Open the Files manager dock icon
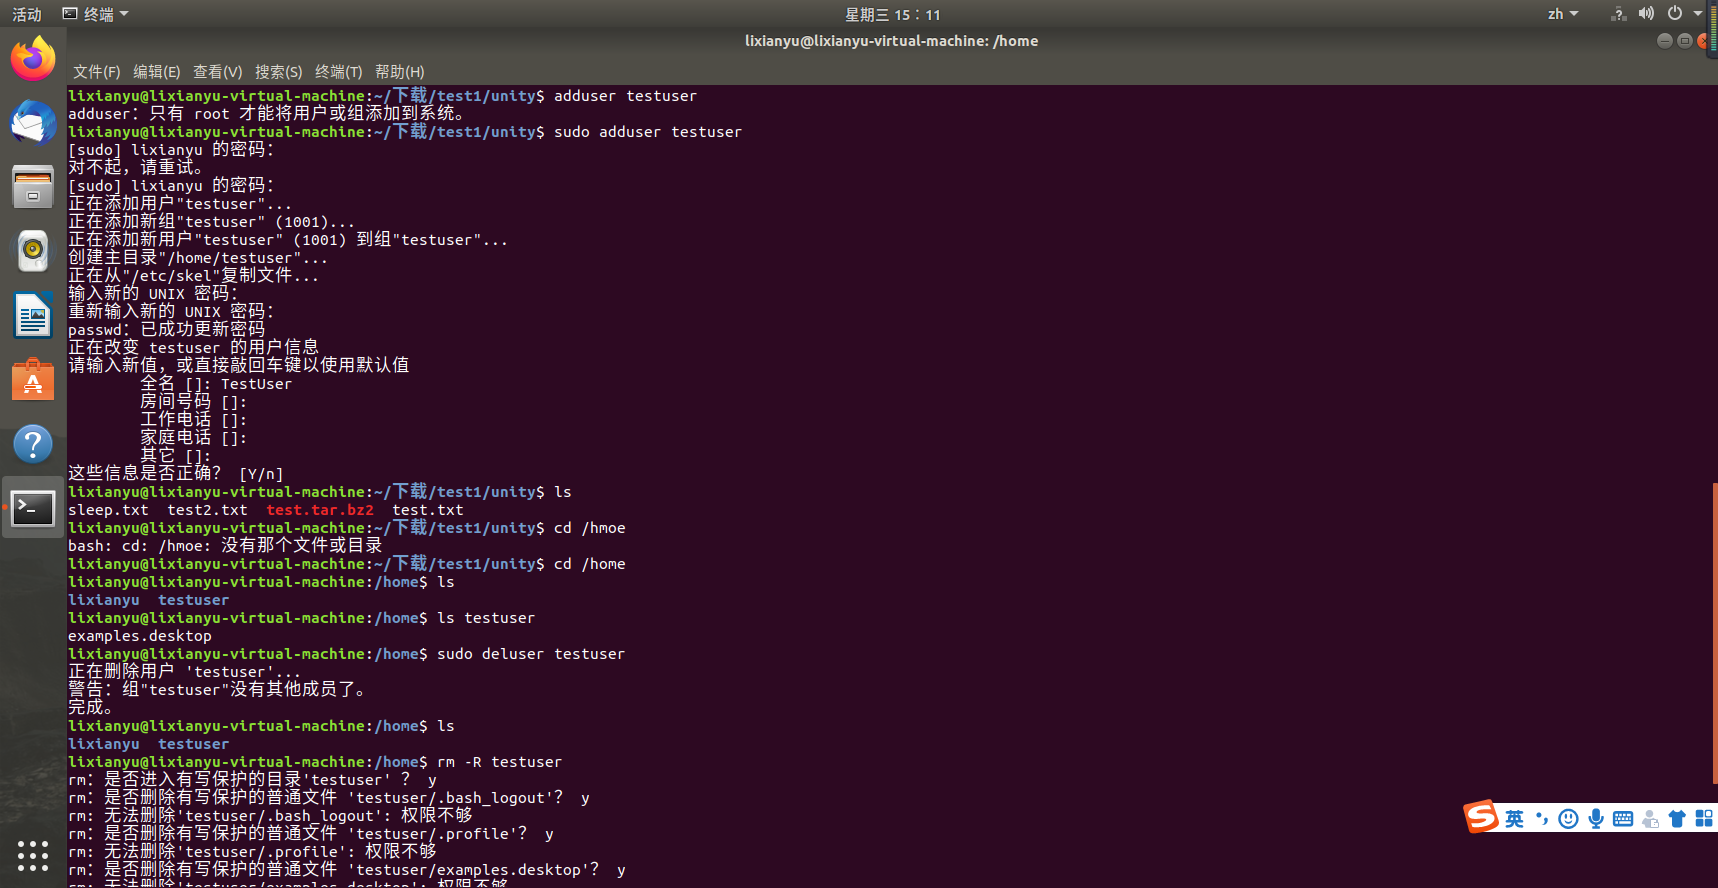This screenshot has width=1718, height=888. click(33, 187)
